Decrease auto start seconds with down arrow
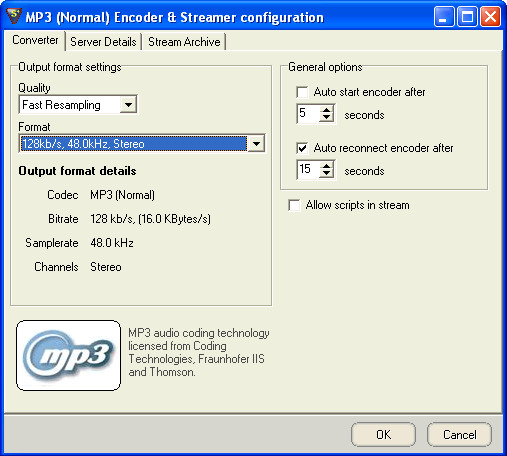The height and width of the screenshot is (456, 507). pyautogui.click(x=327, y=118)
